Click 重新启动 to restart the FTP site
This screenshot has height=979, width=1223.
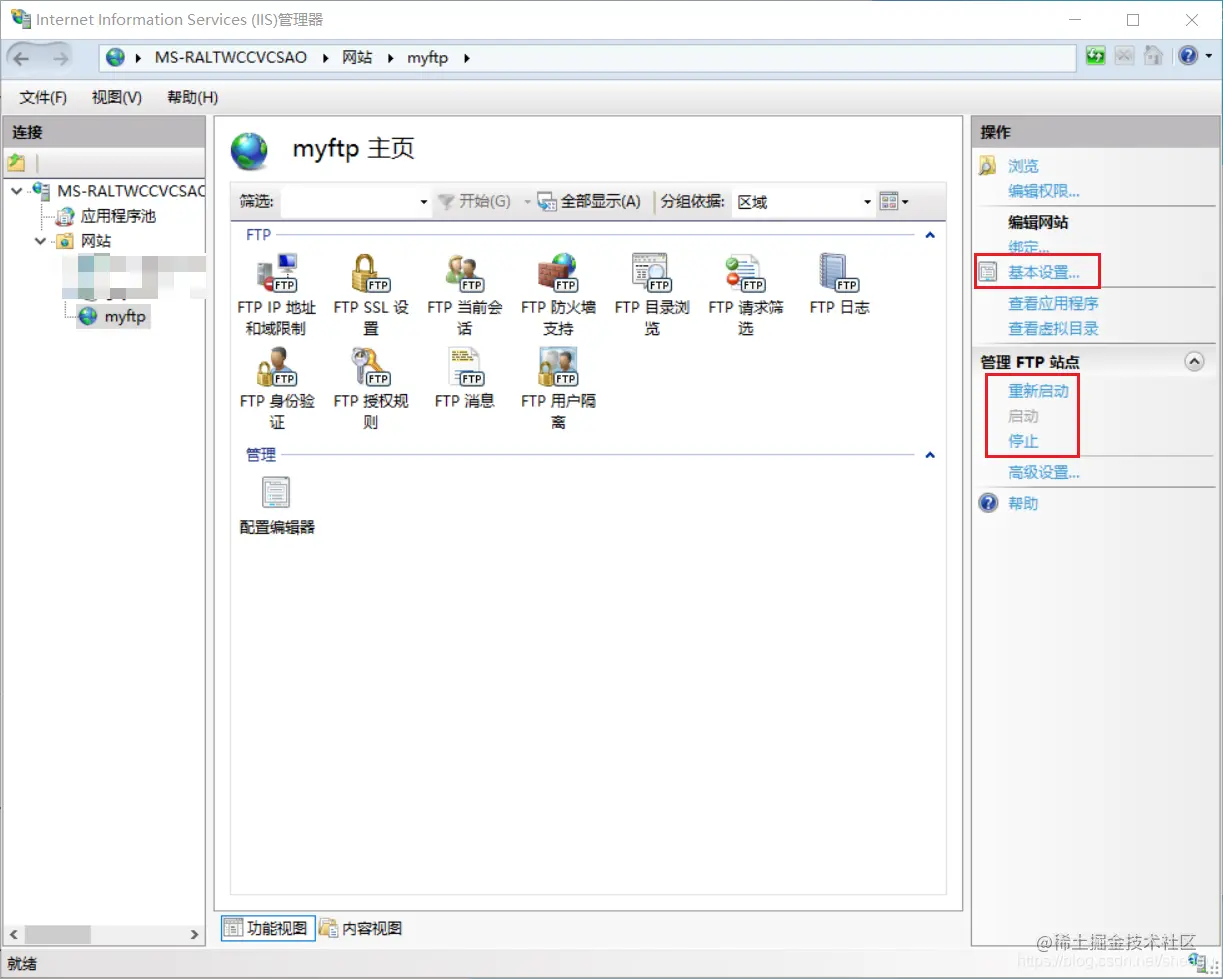(1039, 391)
